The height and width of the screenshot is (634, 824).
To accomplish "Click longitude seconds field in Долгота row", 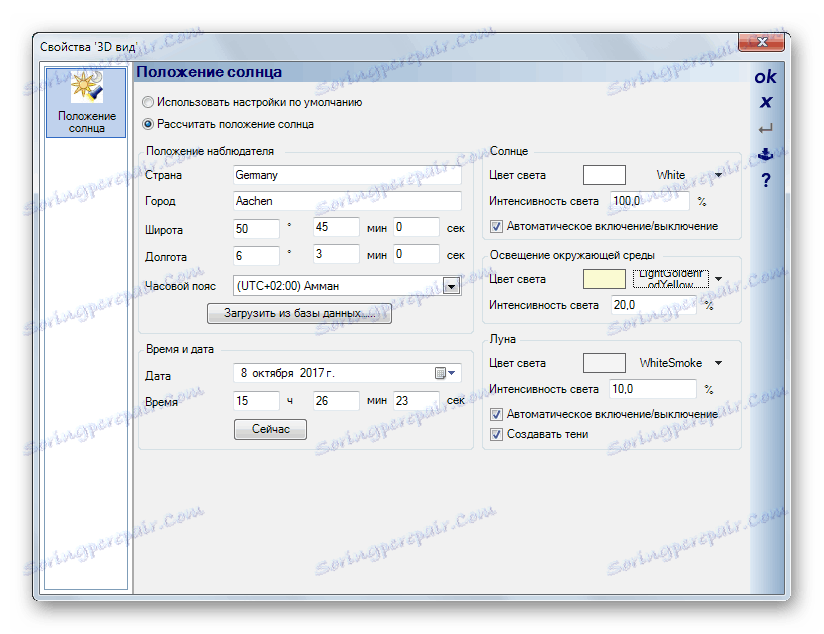I will tap(416, 254).
